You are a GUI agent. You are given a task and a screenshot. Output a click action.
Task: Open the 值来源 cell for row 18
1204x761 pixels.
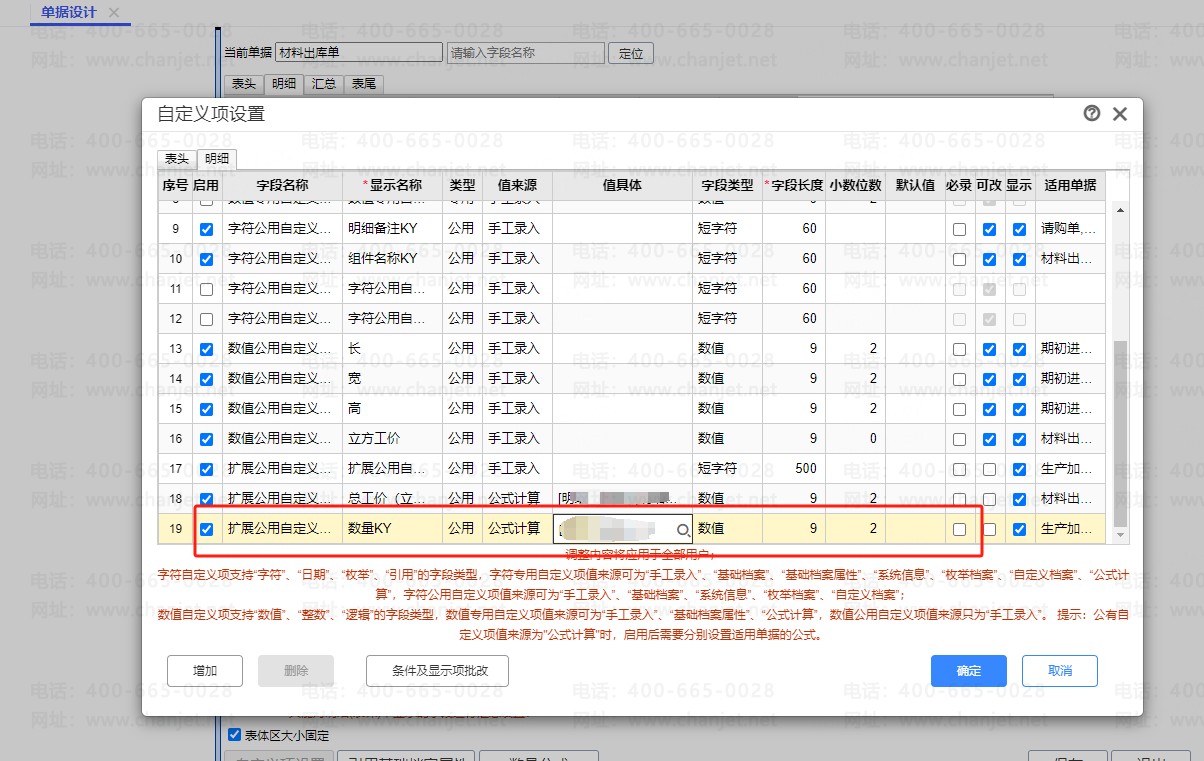coord(514,498)
